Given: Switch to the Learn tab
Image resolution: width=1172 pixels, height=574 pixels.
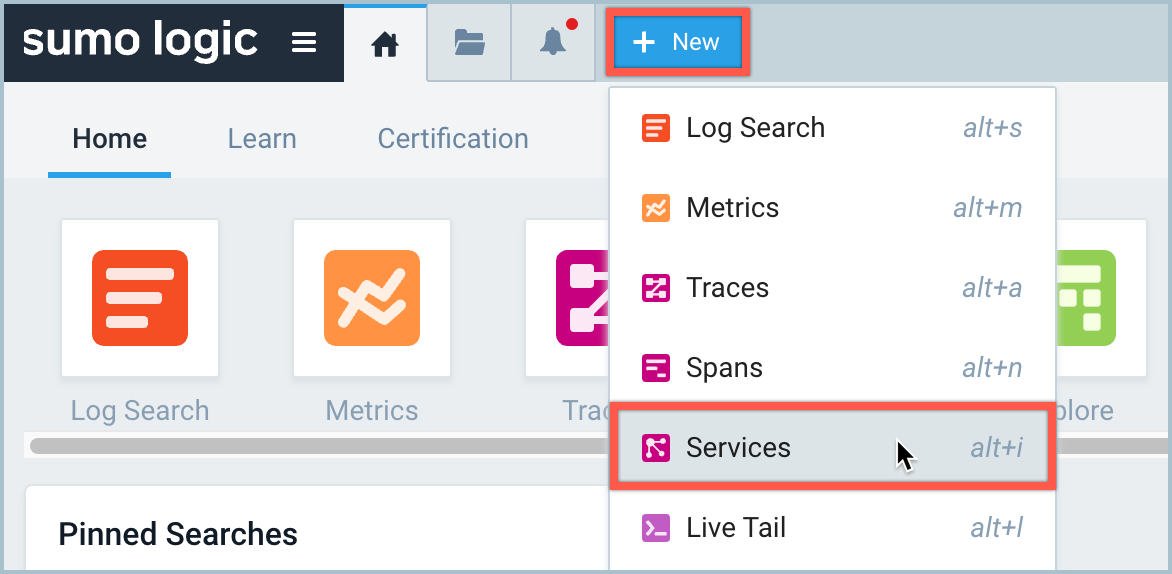Looking at the screenshot, I should tap(262, 138).
